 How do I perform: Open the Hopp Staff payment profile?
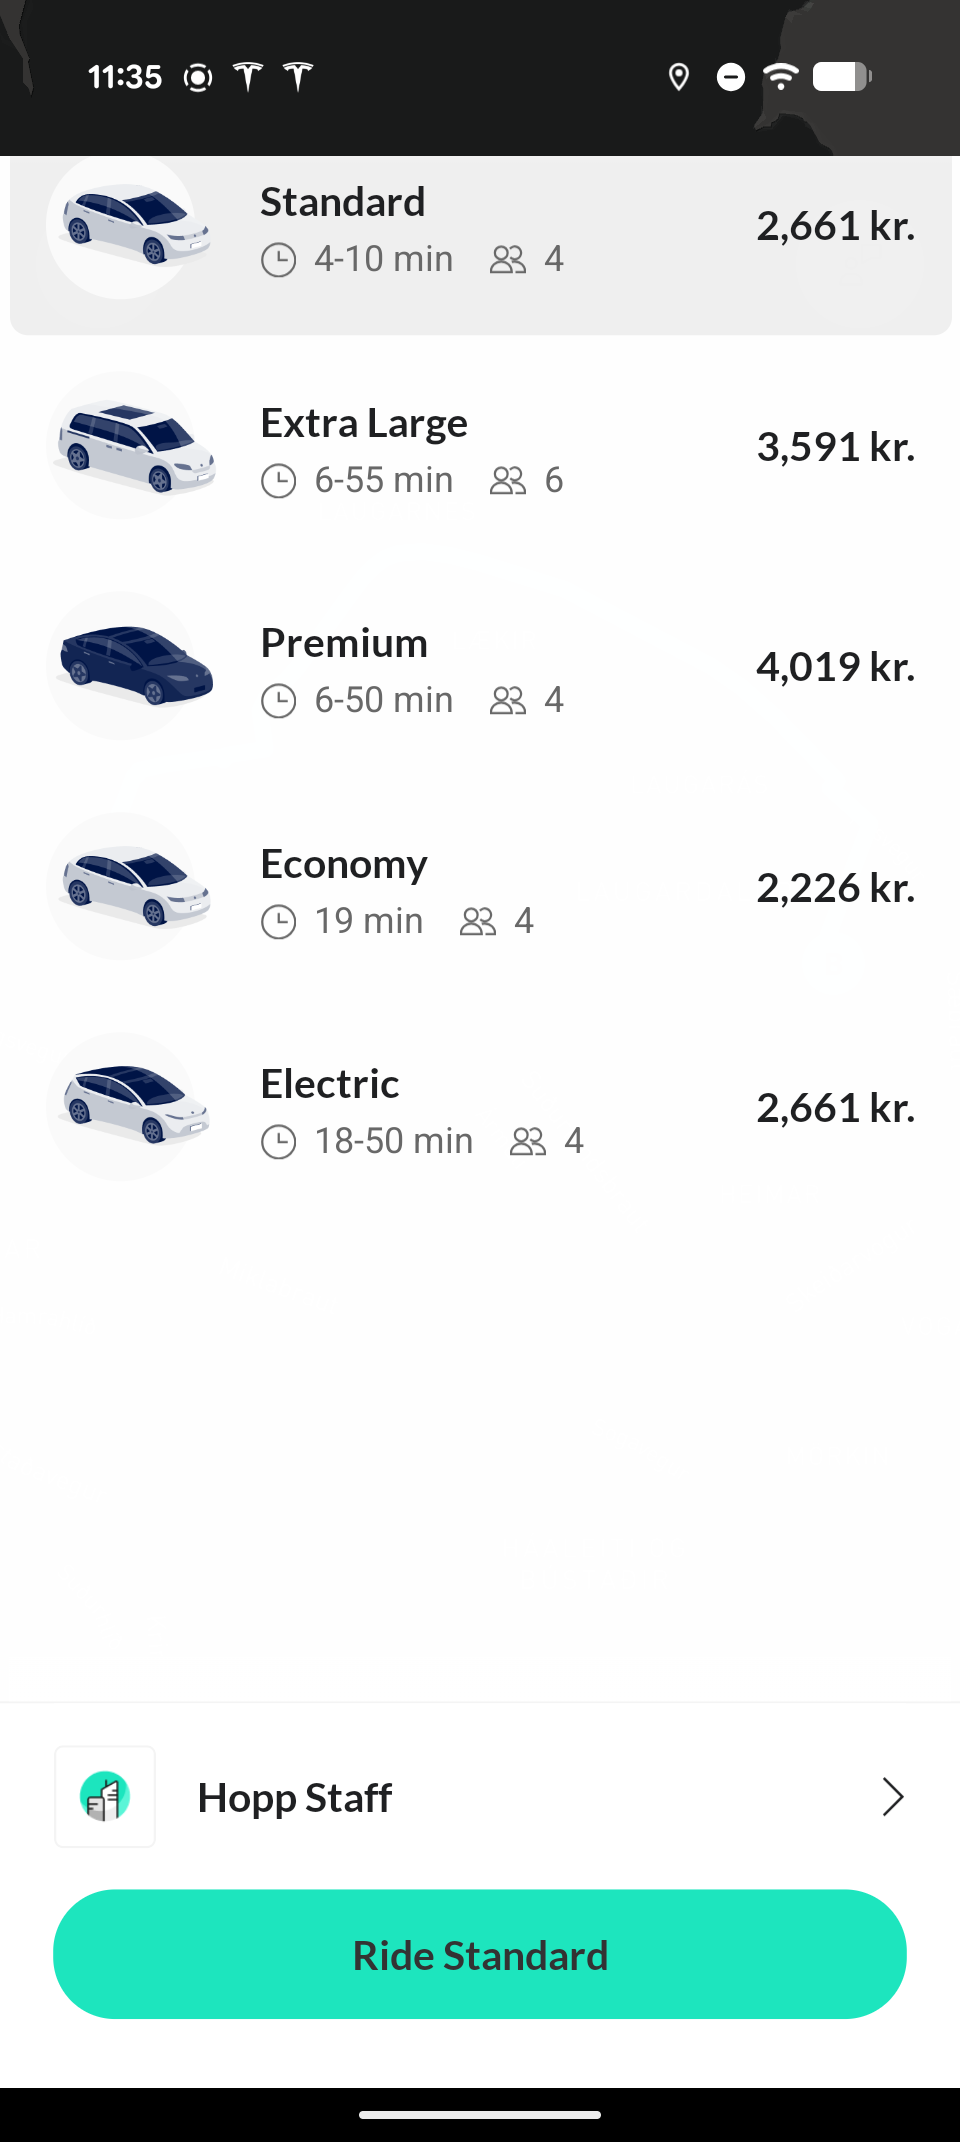click(295, 1798)
